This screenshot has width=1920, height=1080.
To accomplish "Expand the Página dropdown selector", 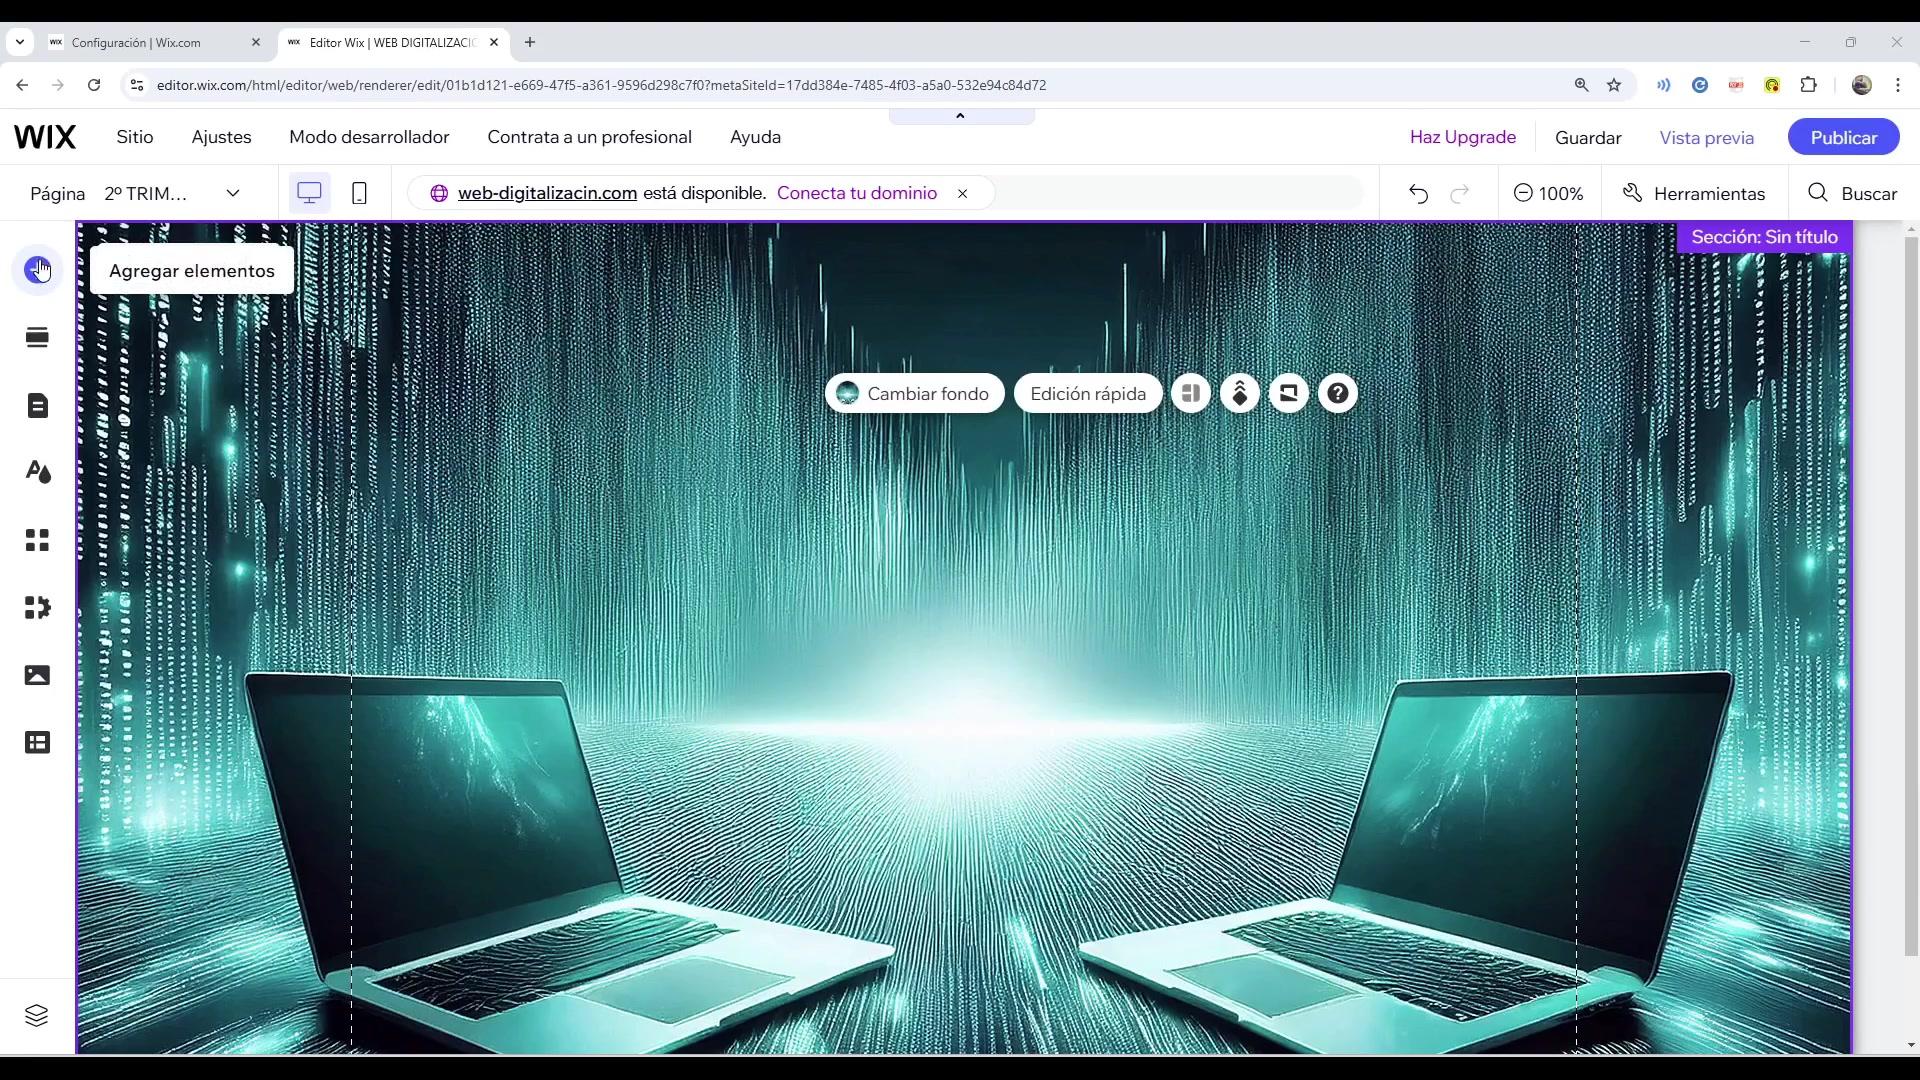I will [232, 193].
